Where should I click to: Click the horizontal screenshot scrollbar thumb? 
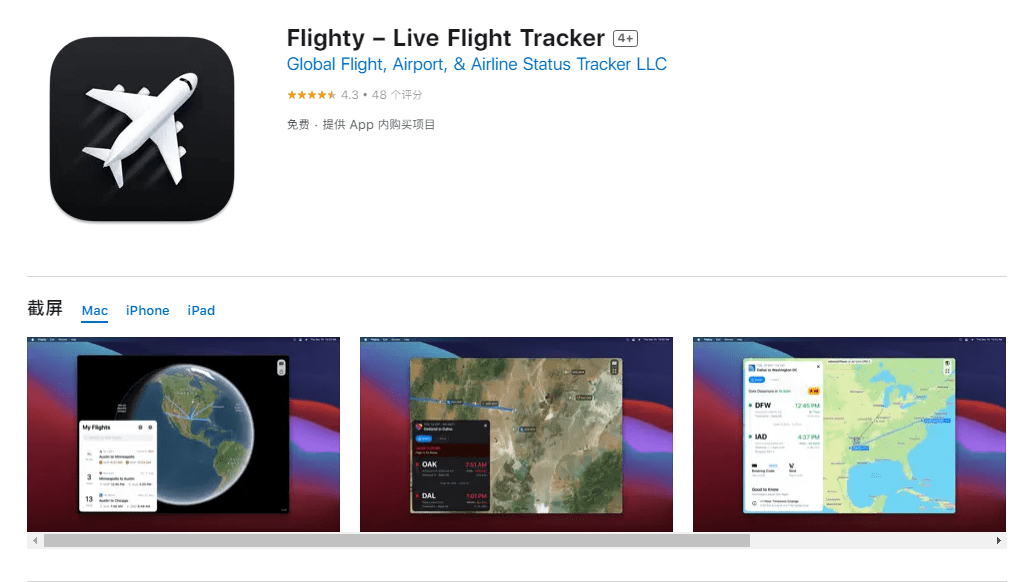click(x=396, y=540)
